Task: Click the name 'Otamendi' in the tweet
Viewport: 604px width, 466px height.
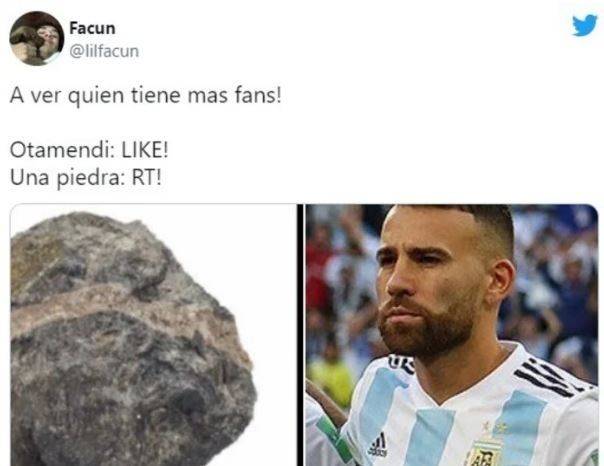Action: coord(59,150)
